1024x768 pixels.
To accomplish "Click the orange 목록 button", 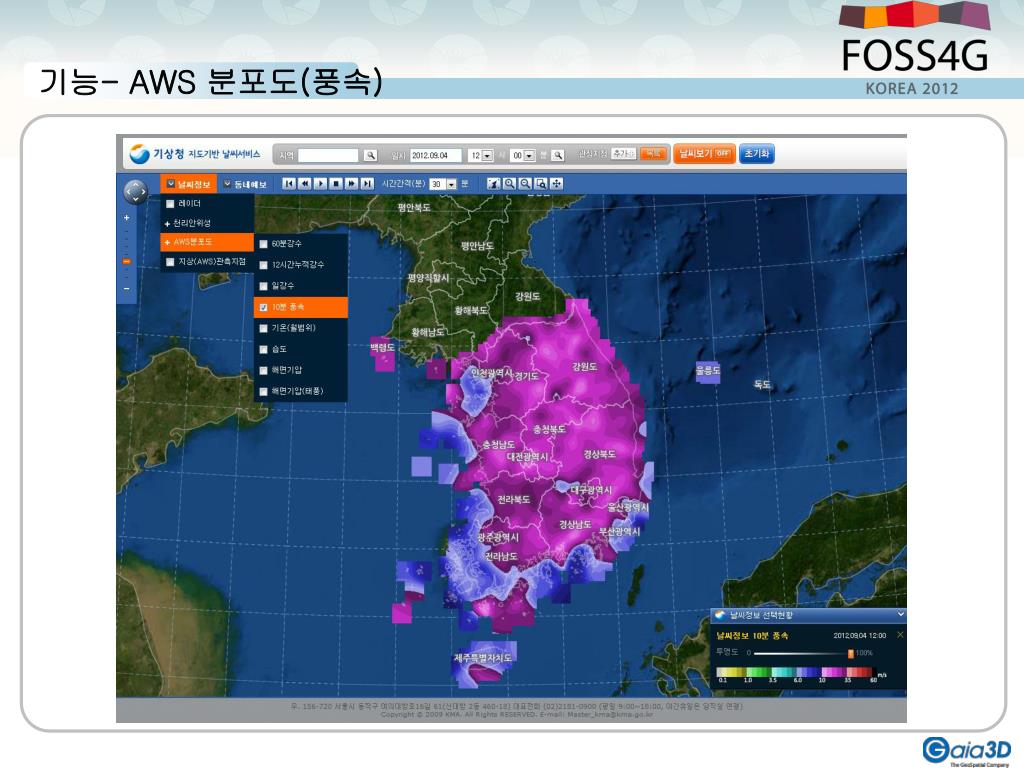I will click(652, 154).
